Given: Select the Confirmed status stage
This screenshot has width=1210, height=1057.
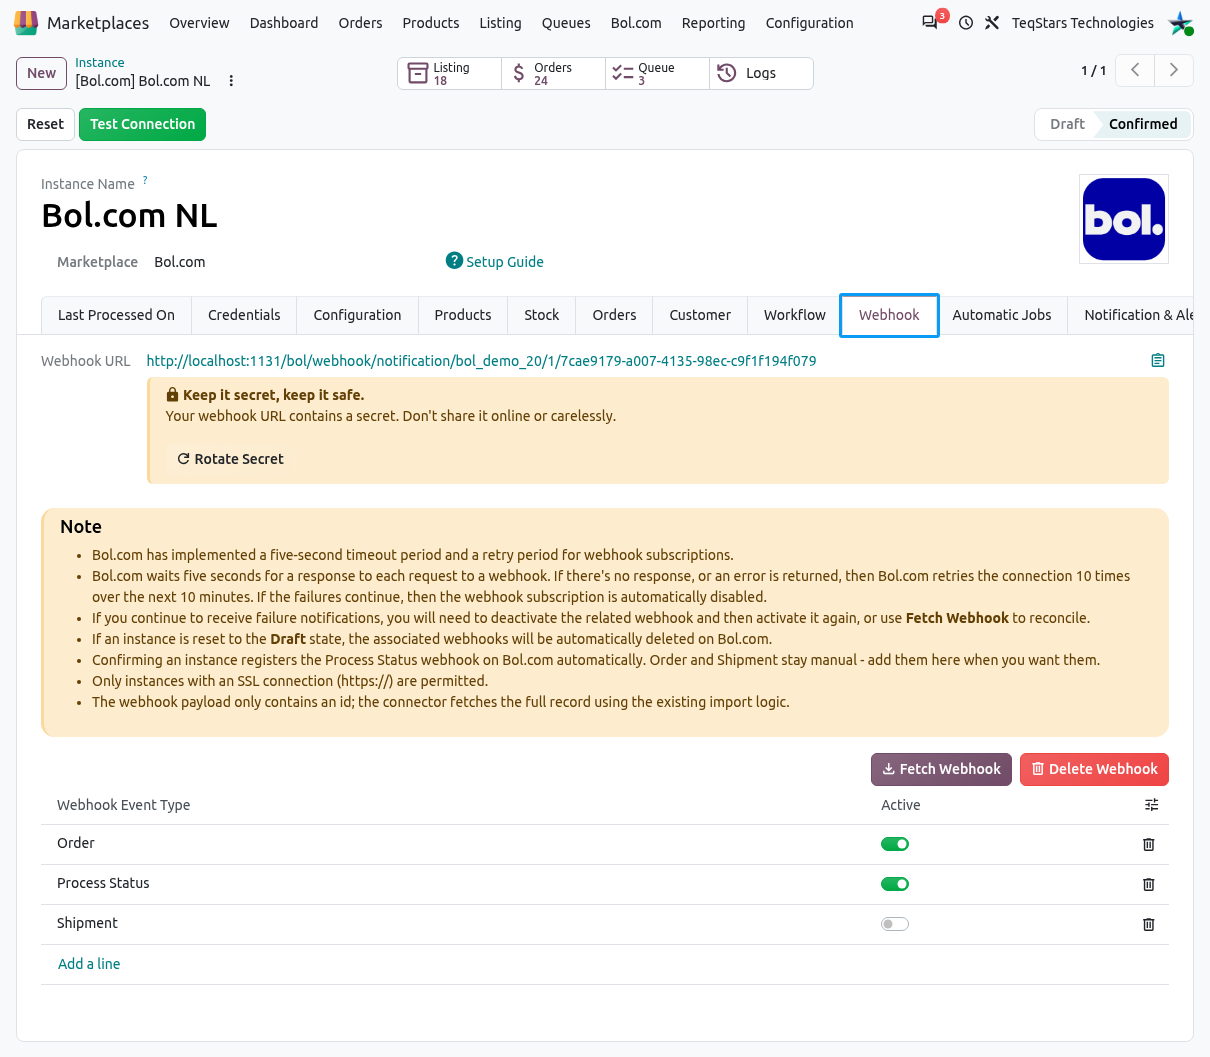Looking at the screenshot, I should 1143,124.
